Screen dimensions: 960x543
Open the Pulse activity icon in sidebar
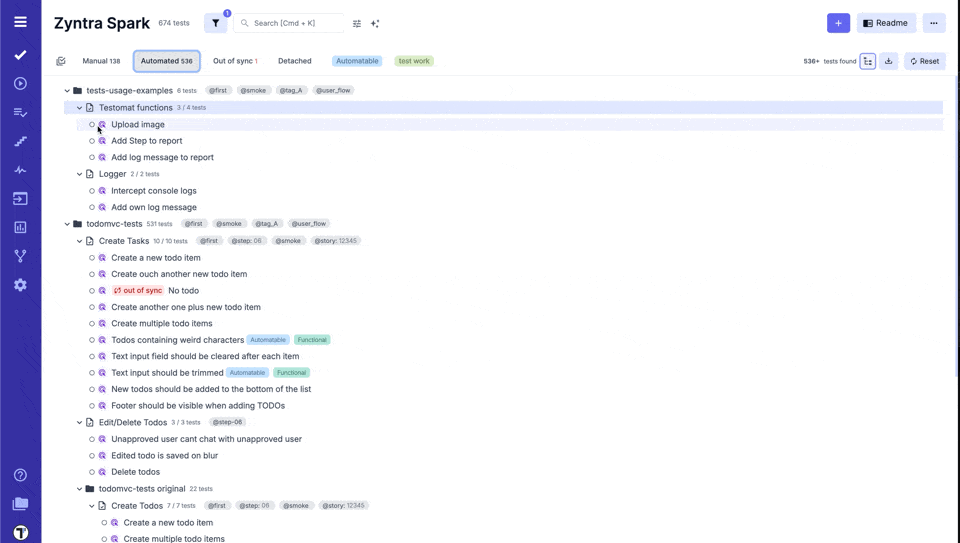(x=20, y=170)
